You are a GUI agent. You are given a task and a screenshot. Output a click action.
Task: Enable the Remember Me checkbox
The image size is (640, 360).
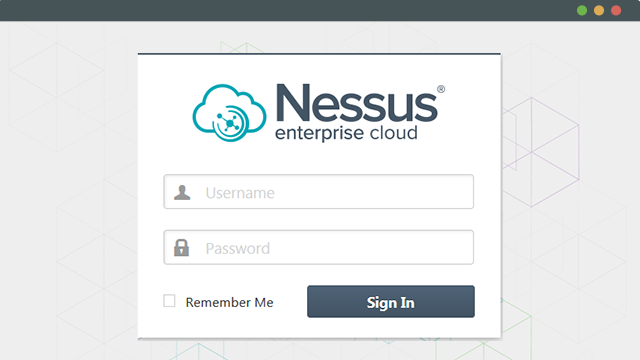[x=169, y=301]
